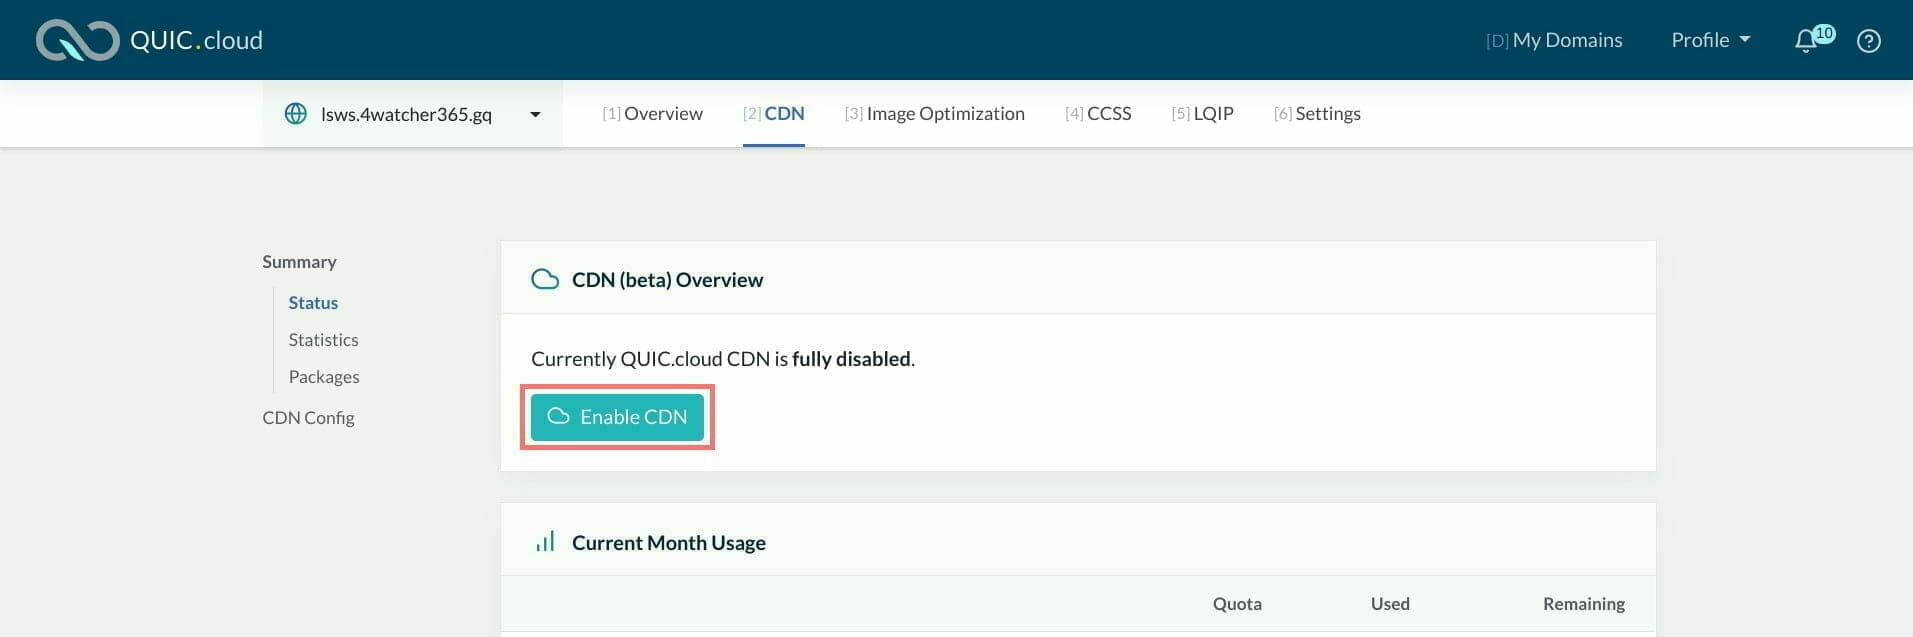The image size is (1913, 637).
Task: Open the help question mark icon
Action: pos(1868,41)
